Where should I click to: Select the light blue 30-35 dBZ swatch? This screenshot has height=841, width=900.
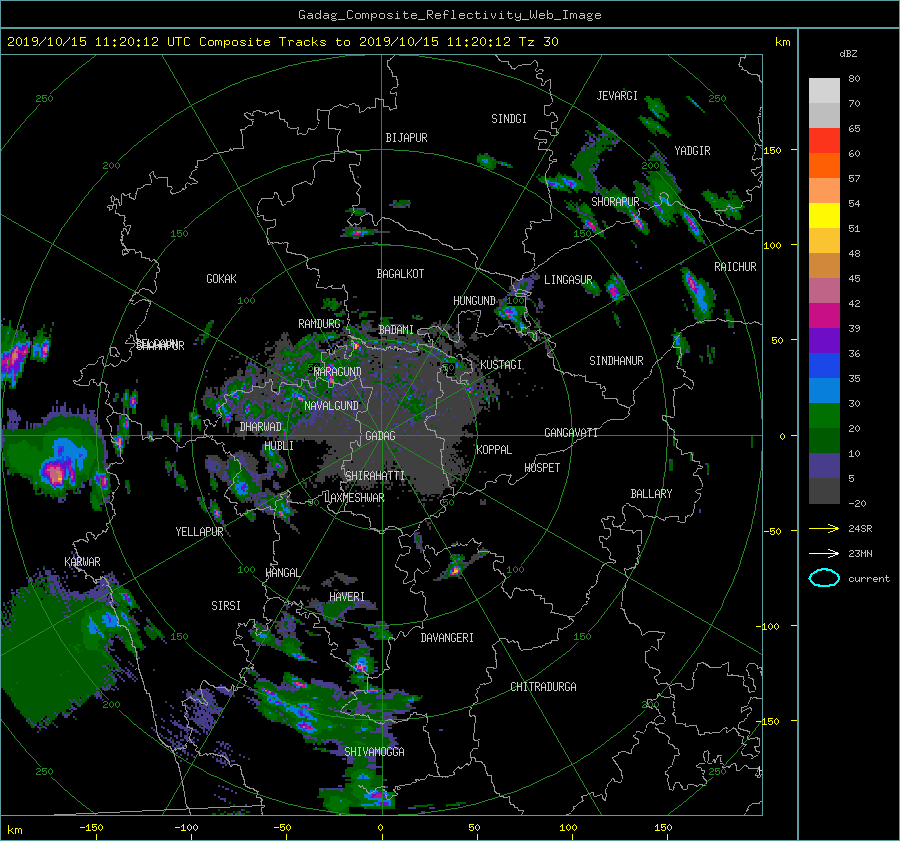[824, 391]
